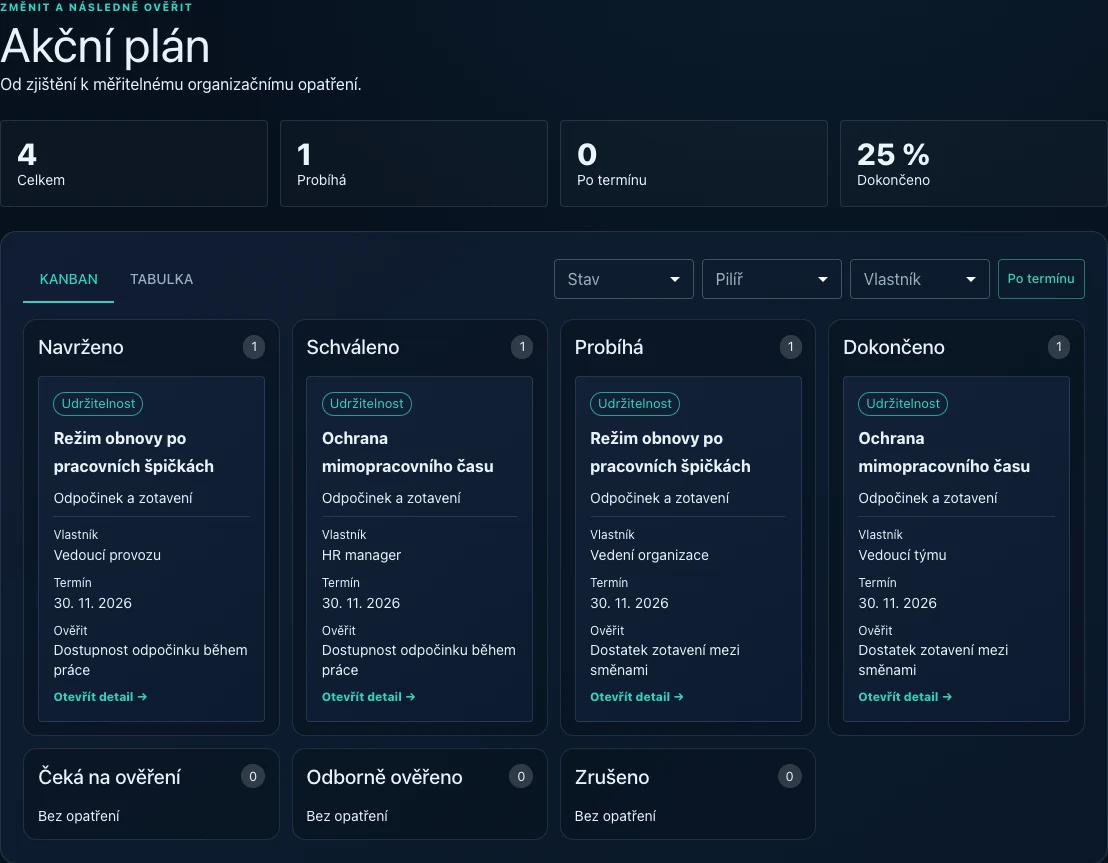
Task: Click Udržitelnost tag in Dokončeno card
Action: point(903,404)
